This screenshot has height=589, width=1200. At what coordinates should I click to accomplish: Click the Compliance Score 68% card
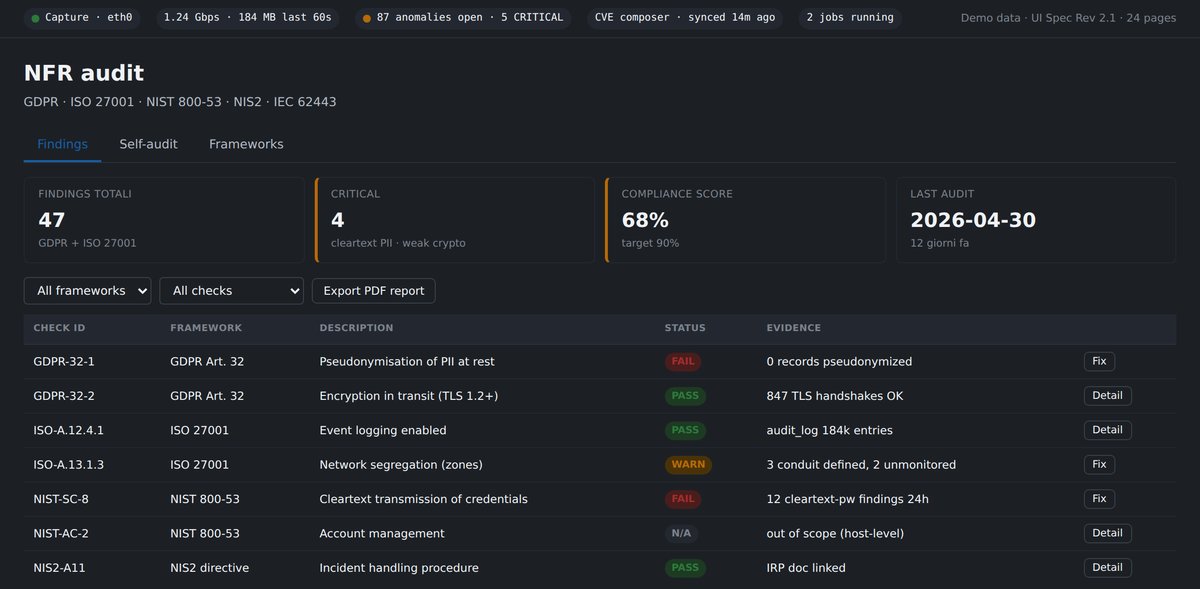point(746,220)
